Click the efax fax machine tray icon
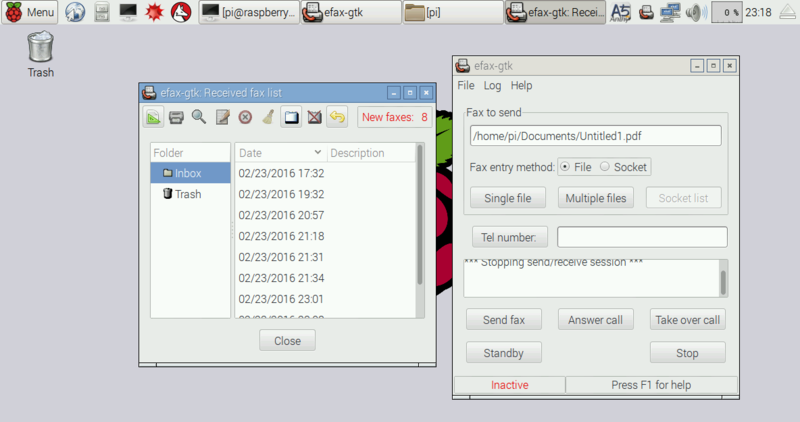 click(646, 12)
